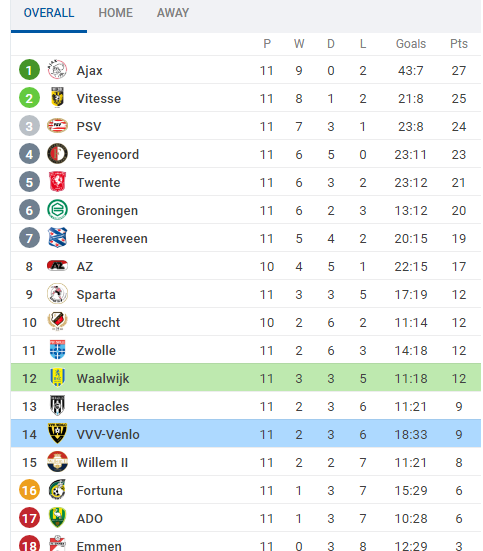Click the Groningen green logo
This screenshot has width=483, height=551.
pos(57,210)
